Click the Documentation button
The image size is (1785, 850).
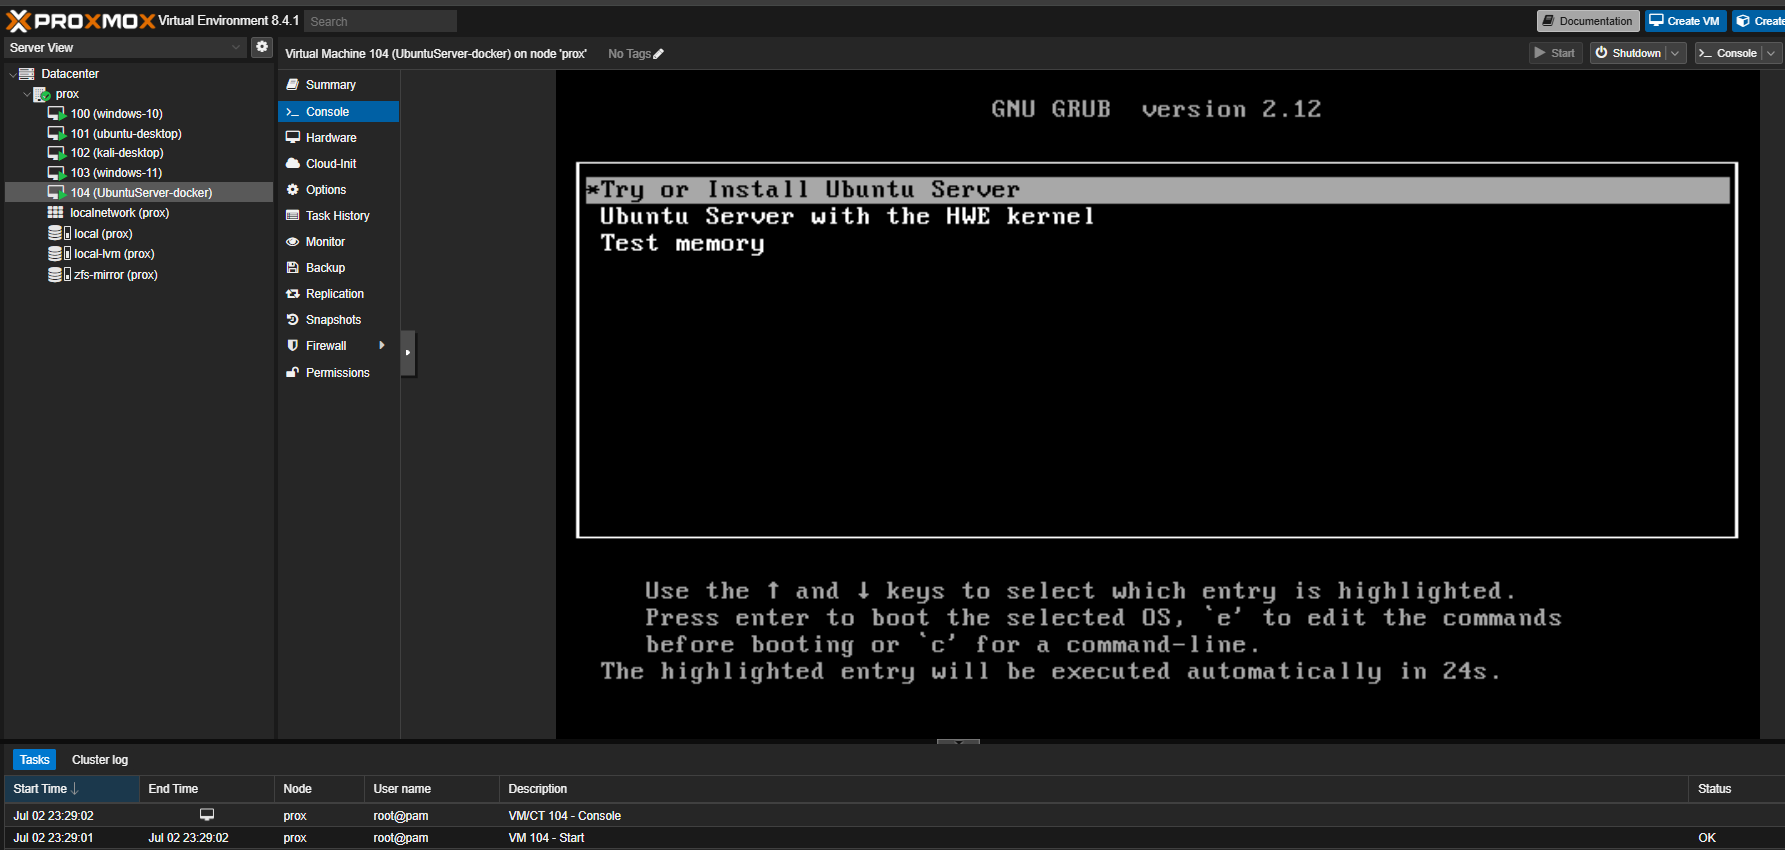(1587, 21)
